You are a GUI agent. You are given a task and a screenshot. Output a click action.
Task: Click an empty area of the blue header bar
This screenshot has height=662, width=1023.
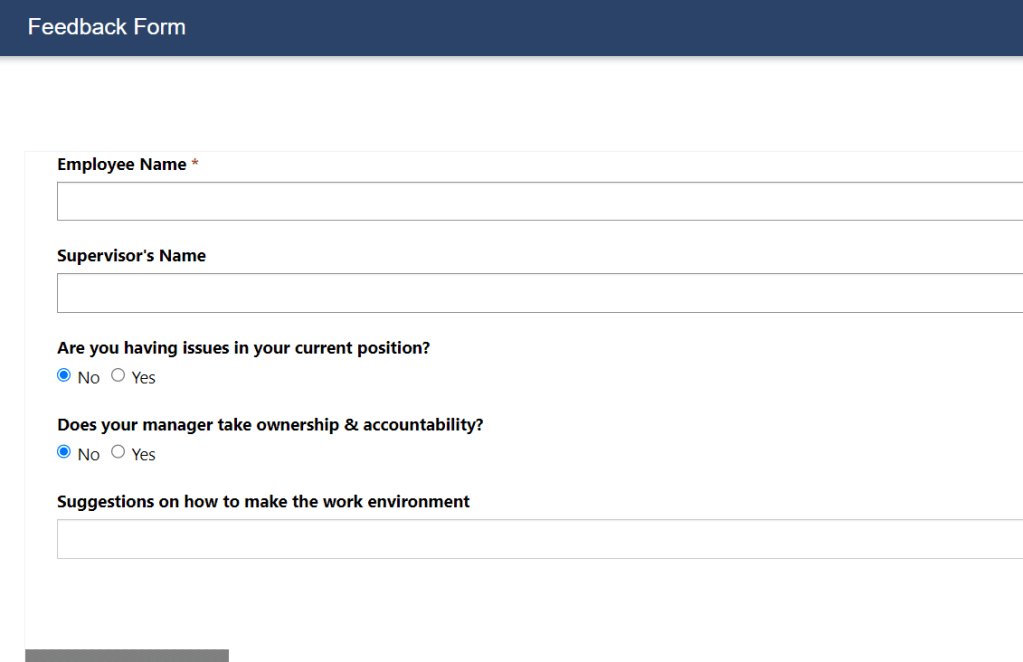point(600,27)
